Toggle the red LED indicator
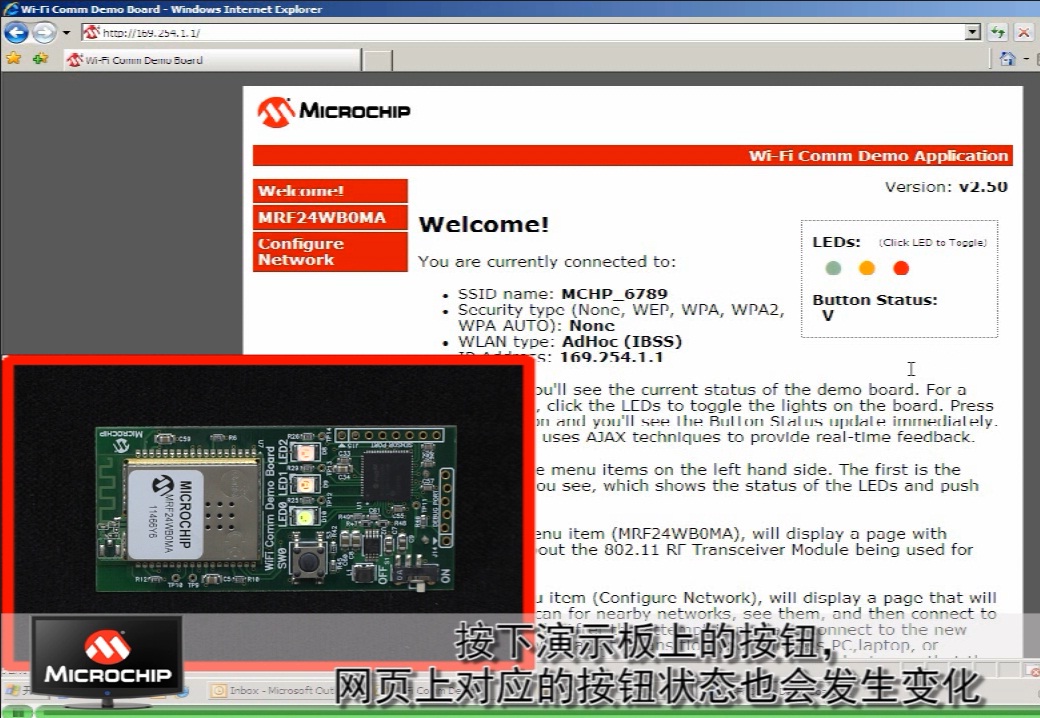 901,268
